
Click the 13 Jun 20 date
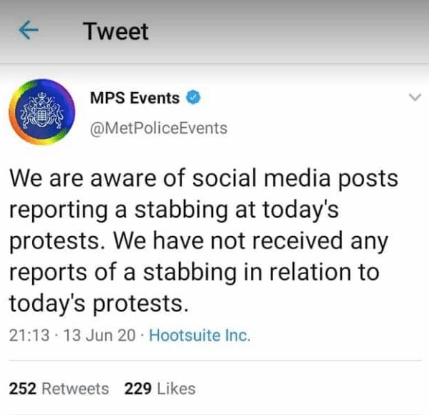(99, 335)
